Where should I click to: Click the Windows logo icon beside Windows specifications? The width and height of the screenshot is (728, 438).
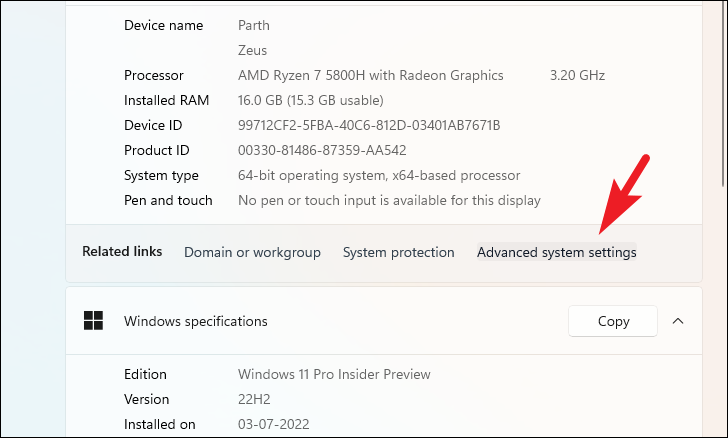pos(93,320)
